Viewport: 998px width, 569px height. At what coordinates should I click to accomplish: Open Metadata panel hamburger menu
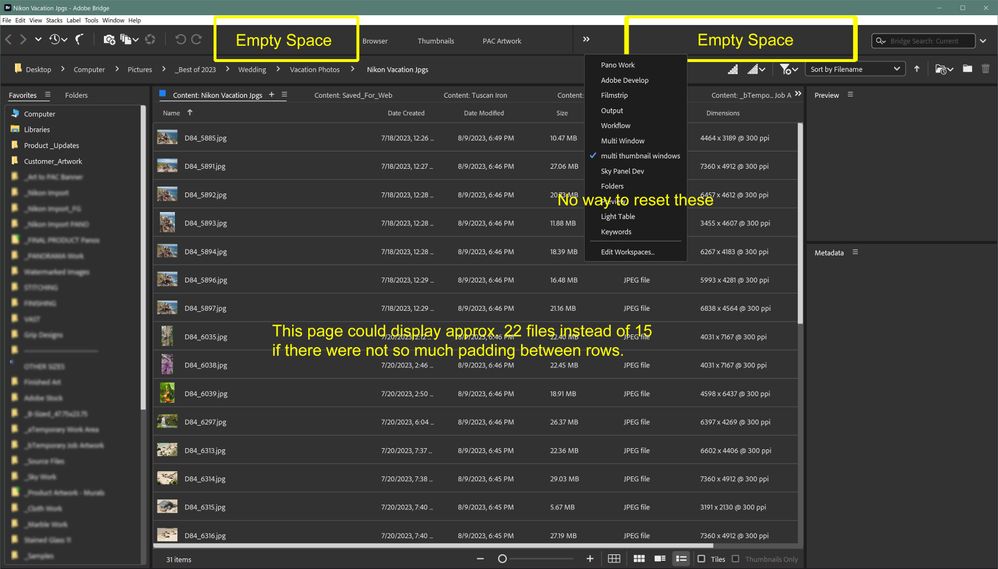pos(855,252)
